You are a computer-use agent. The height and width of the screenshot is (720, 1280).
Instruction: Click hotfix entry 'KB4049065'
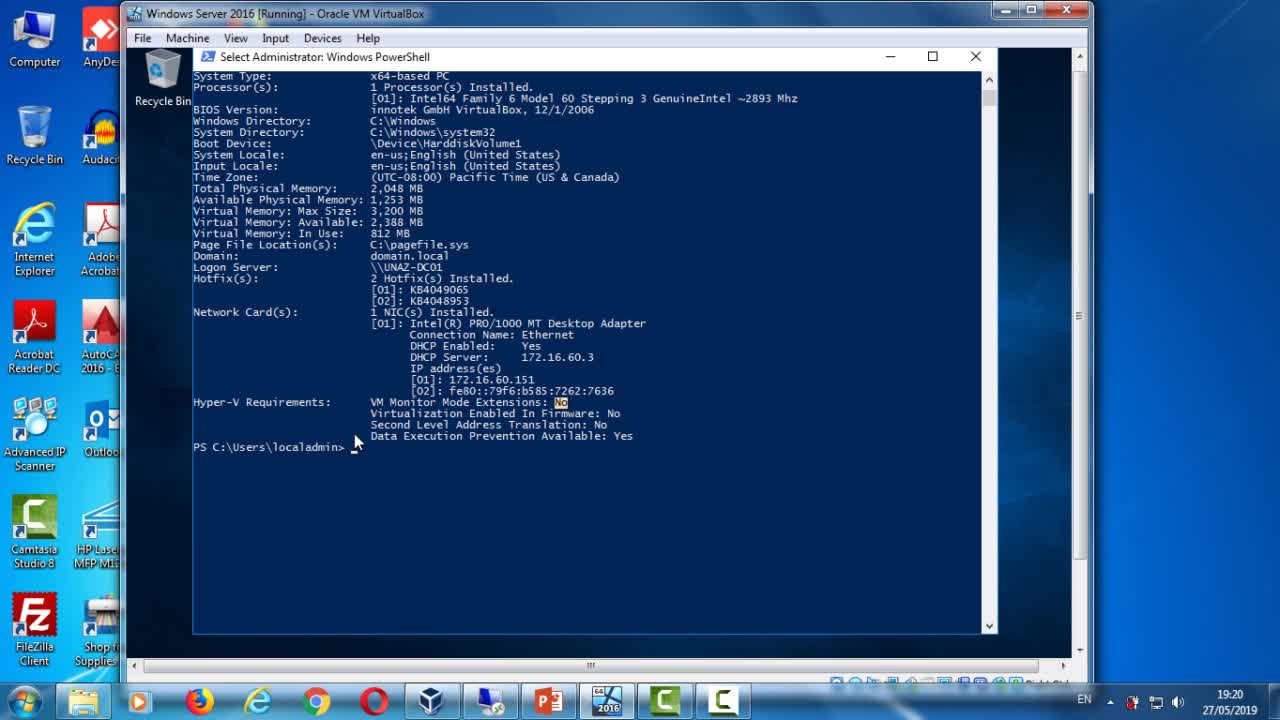(439, 290)
